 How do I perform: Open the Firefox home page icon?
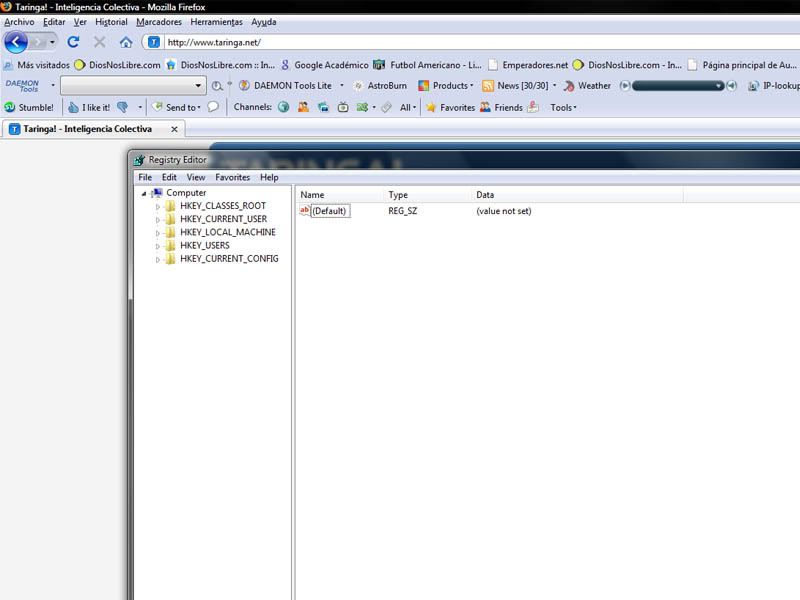[x=126, y=42]
